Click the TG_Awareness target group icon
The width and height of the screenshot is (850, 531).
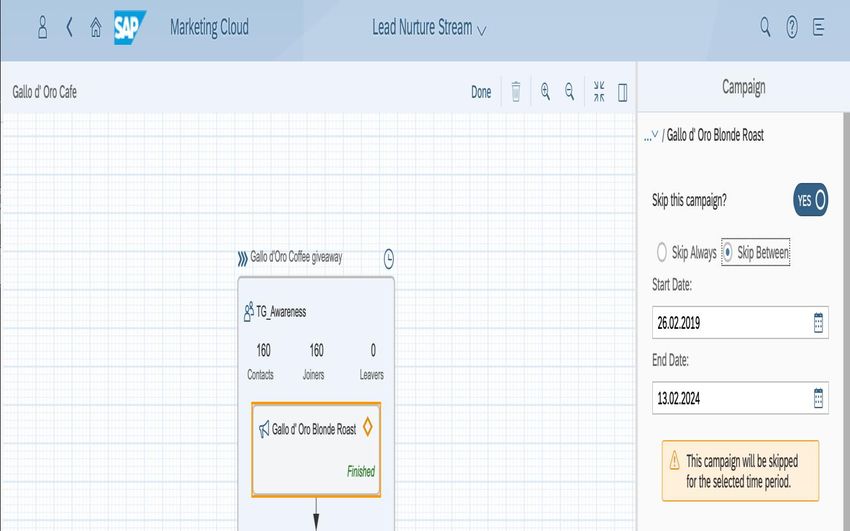coord(248,312)
